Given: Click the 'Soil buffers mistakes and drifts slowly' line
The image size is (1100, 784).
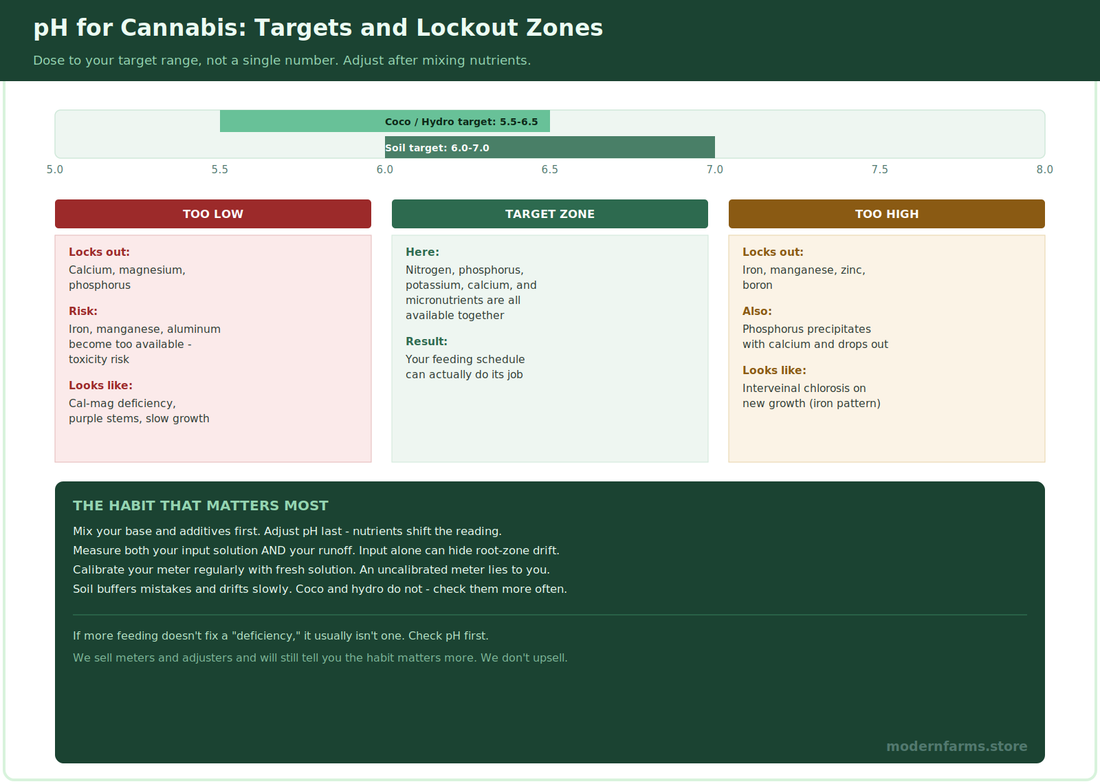Looking at the screenshot, I should 319,589.
